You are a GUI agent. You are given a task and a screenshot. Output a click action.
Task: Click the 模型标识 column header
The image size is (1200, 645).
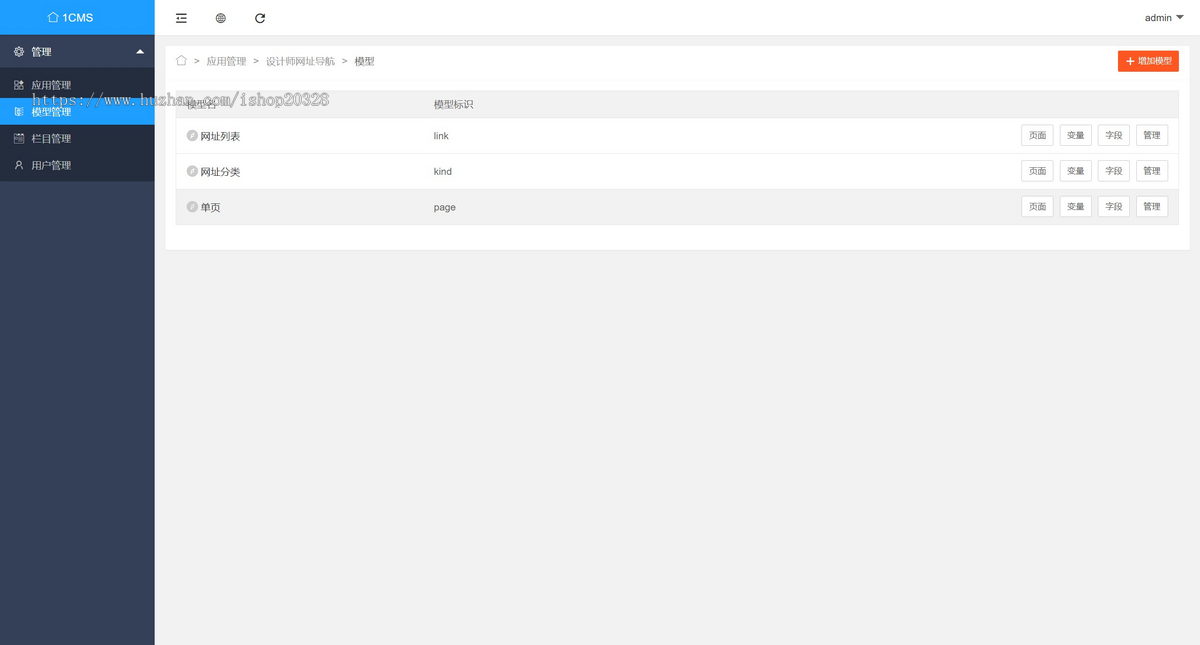453,104
